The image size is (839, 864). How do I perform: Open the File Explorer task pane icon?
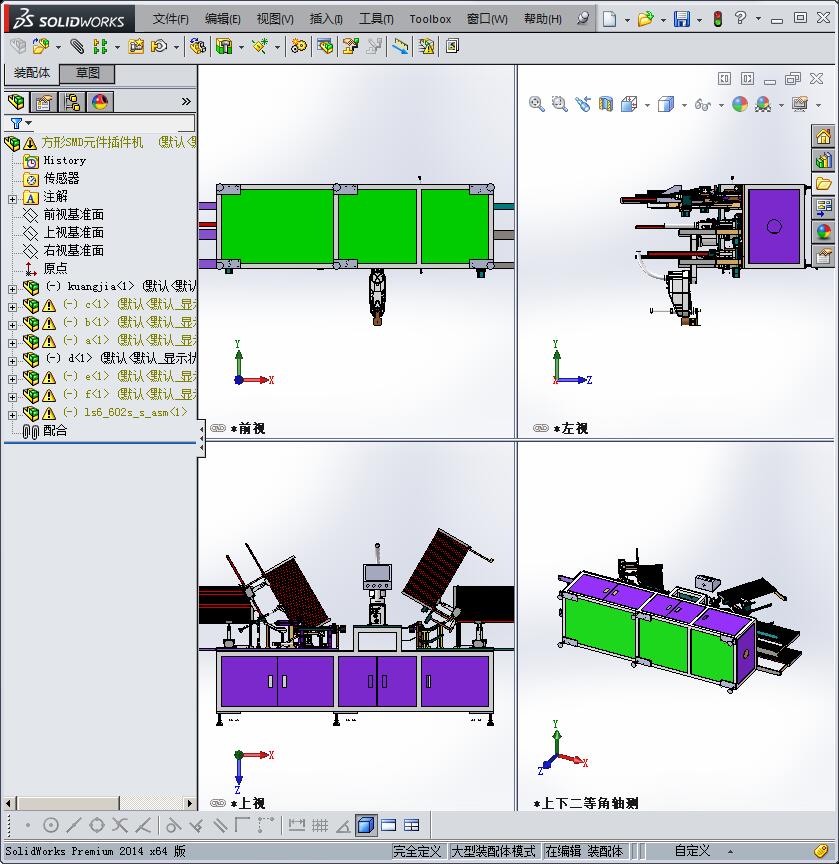823,183
